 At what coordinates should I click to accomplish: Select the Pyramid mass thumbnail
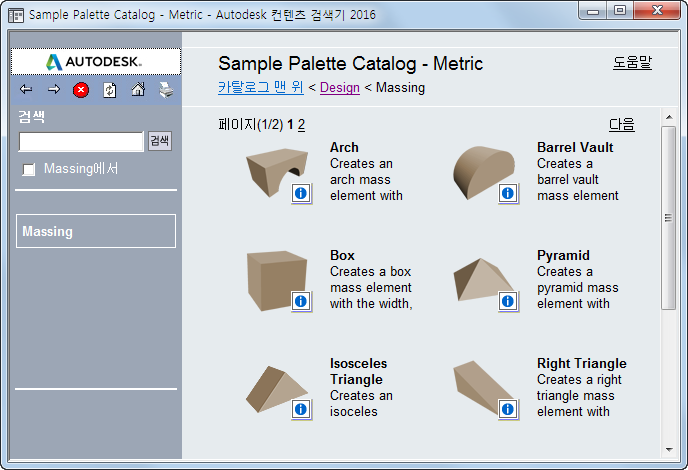(x=483, y=280)
